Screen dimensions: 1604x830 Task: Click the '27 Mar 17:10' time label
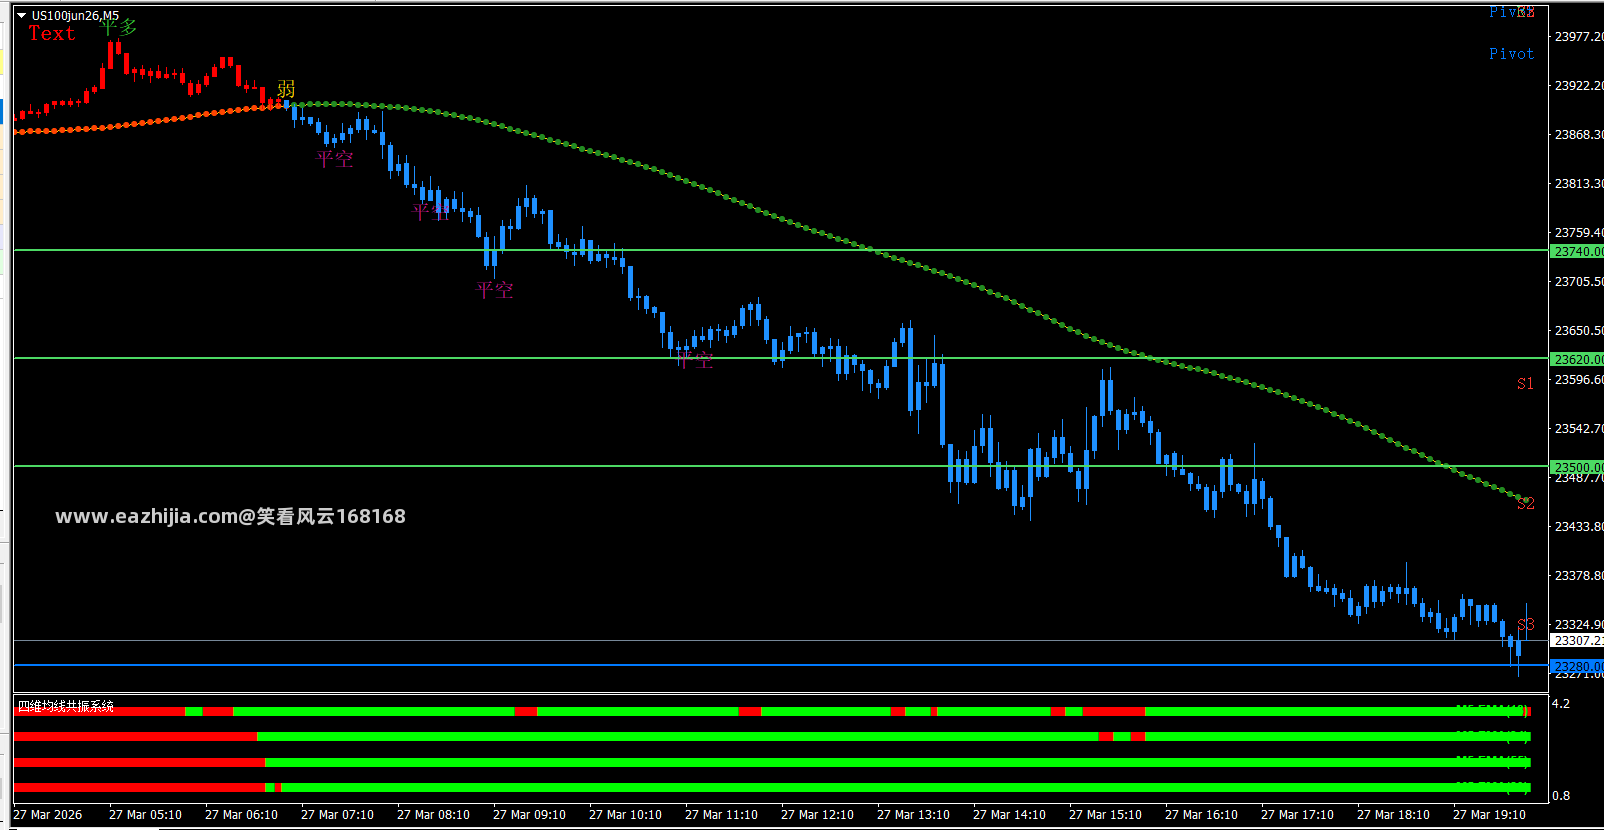tap(1297, 815)
